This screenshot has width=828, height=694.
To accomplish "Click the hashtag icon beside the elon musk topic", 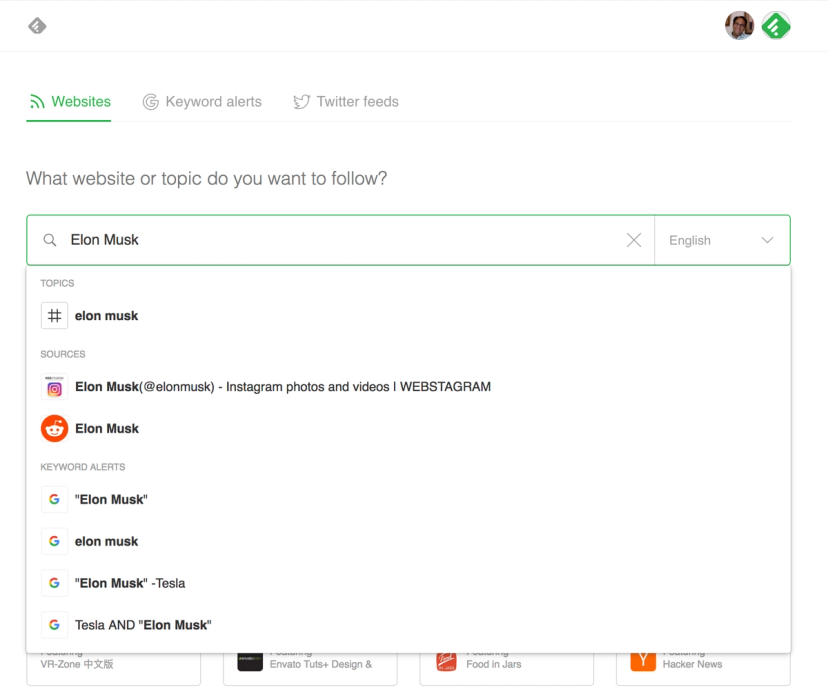I will click(x=55, y=315).
